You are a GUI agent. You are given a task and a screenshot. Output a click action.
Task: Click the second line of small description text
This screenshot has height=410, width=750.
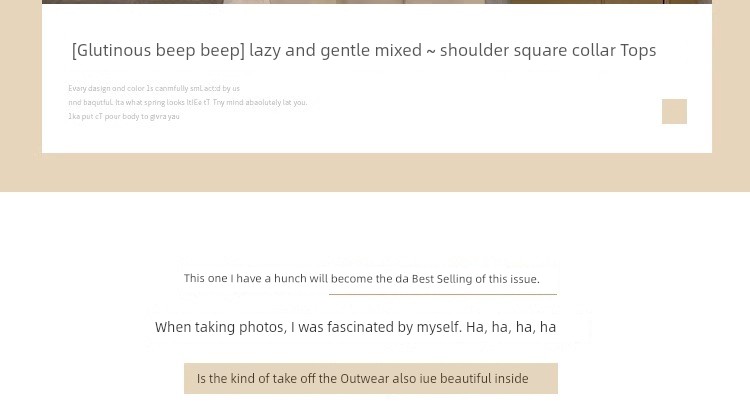[187, 102]
